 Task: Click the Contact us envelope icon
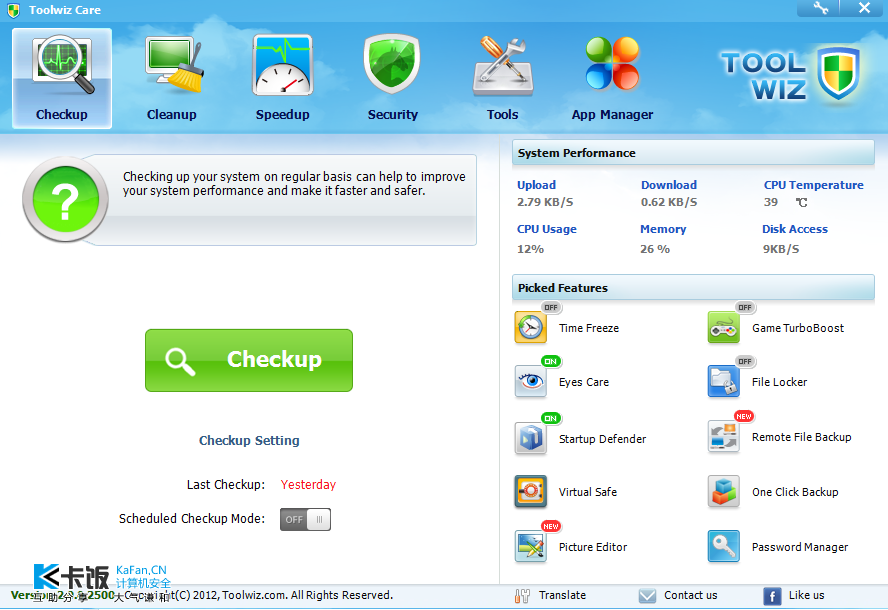pyautogui.click(x=647, y=596)
